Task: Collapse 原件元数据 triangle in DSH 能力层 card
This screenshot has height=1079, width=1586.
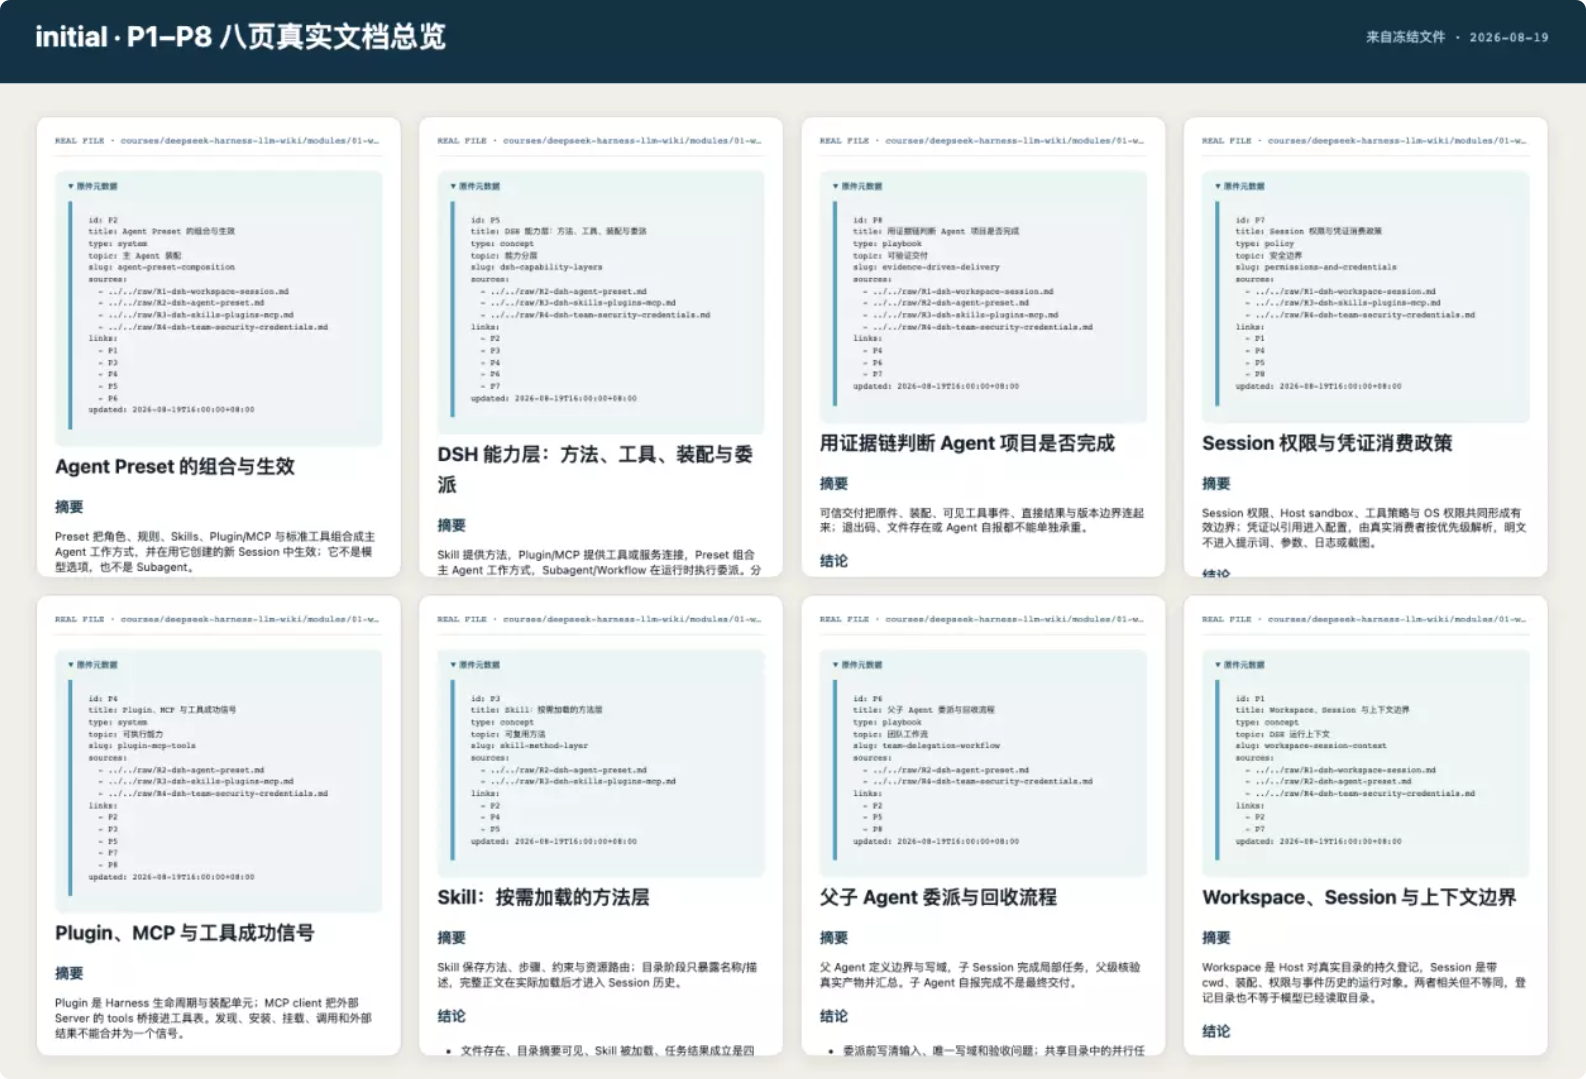Action: point(453,186)
